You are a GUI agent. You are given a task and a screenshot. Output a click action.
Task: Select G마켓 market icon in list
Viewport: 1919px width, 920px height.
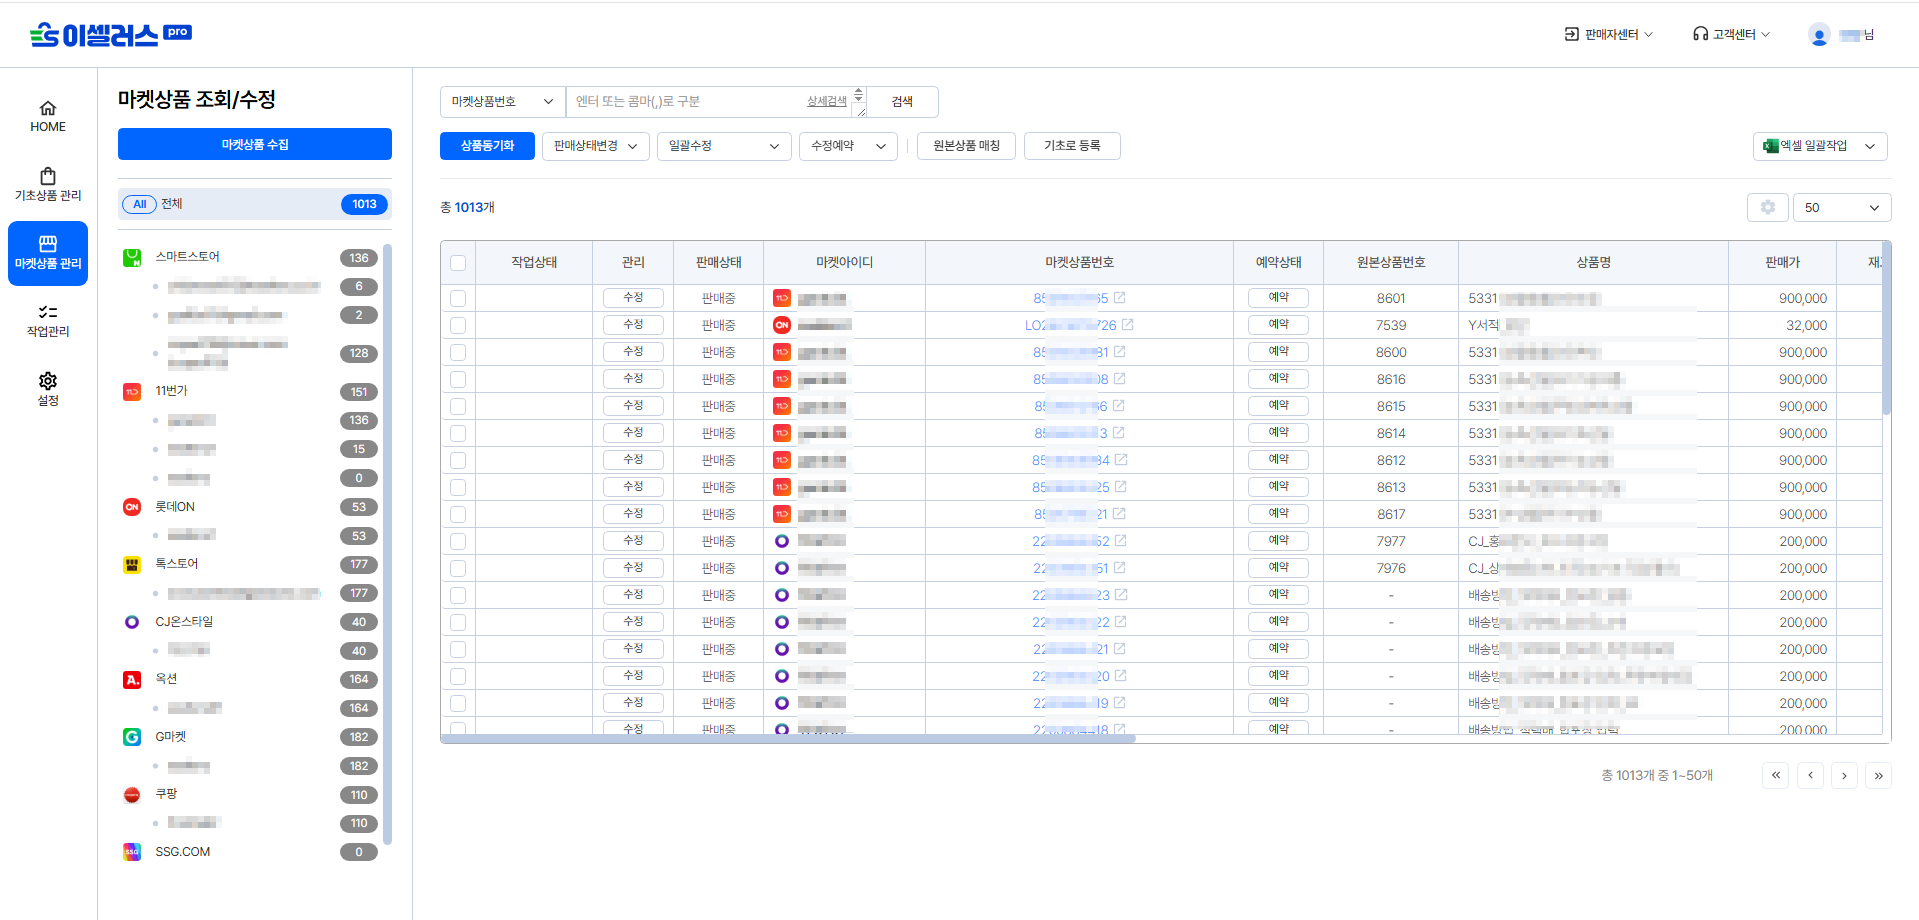click(x=132, y=737)
